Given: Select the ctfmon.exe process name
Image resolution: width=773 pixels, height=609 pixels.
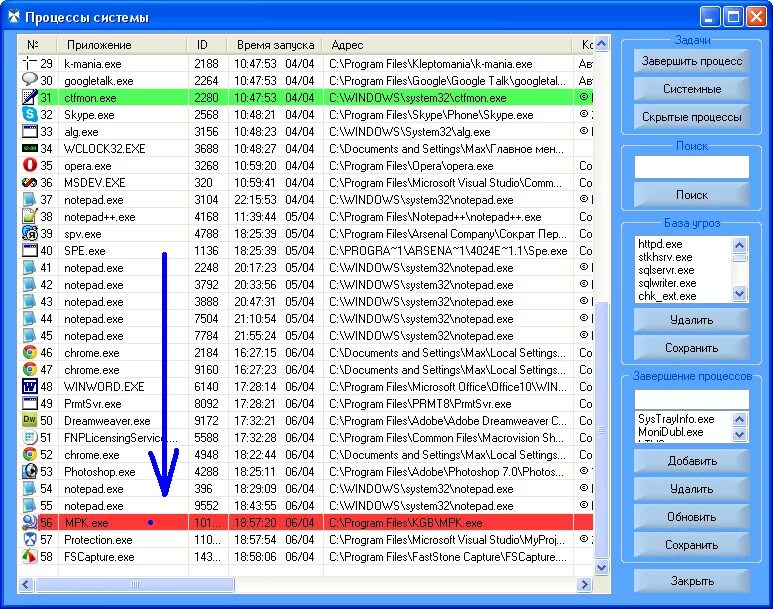Looking at the screenshot, I should click(x=90, y=98).
